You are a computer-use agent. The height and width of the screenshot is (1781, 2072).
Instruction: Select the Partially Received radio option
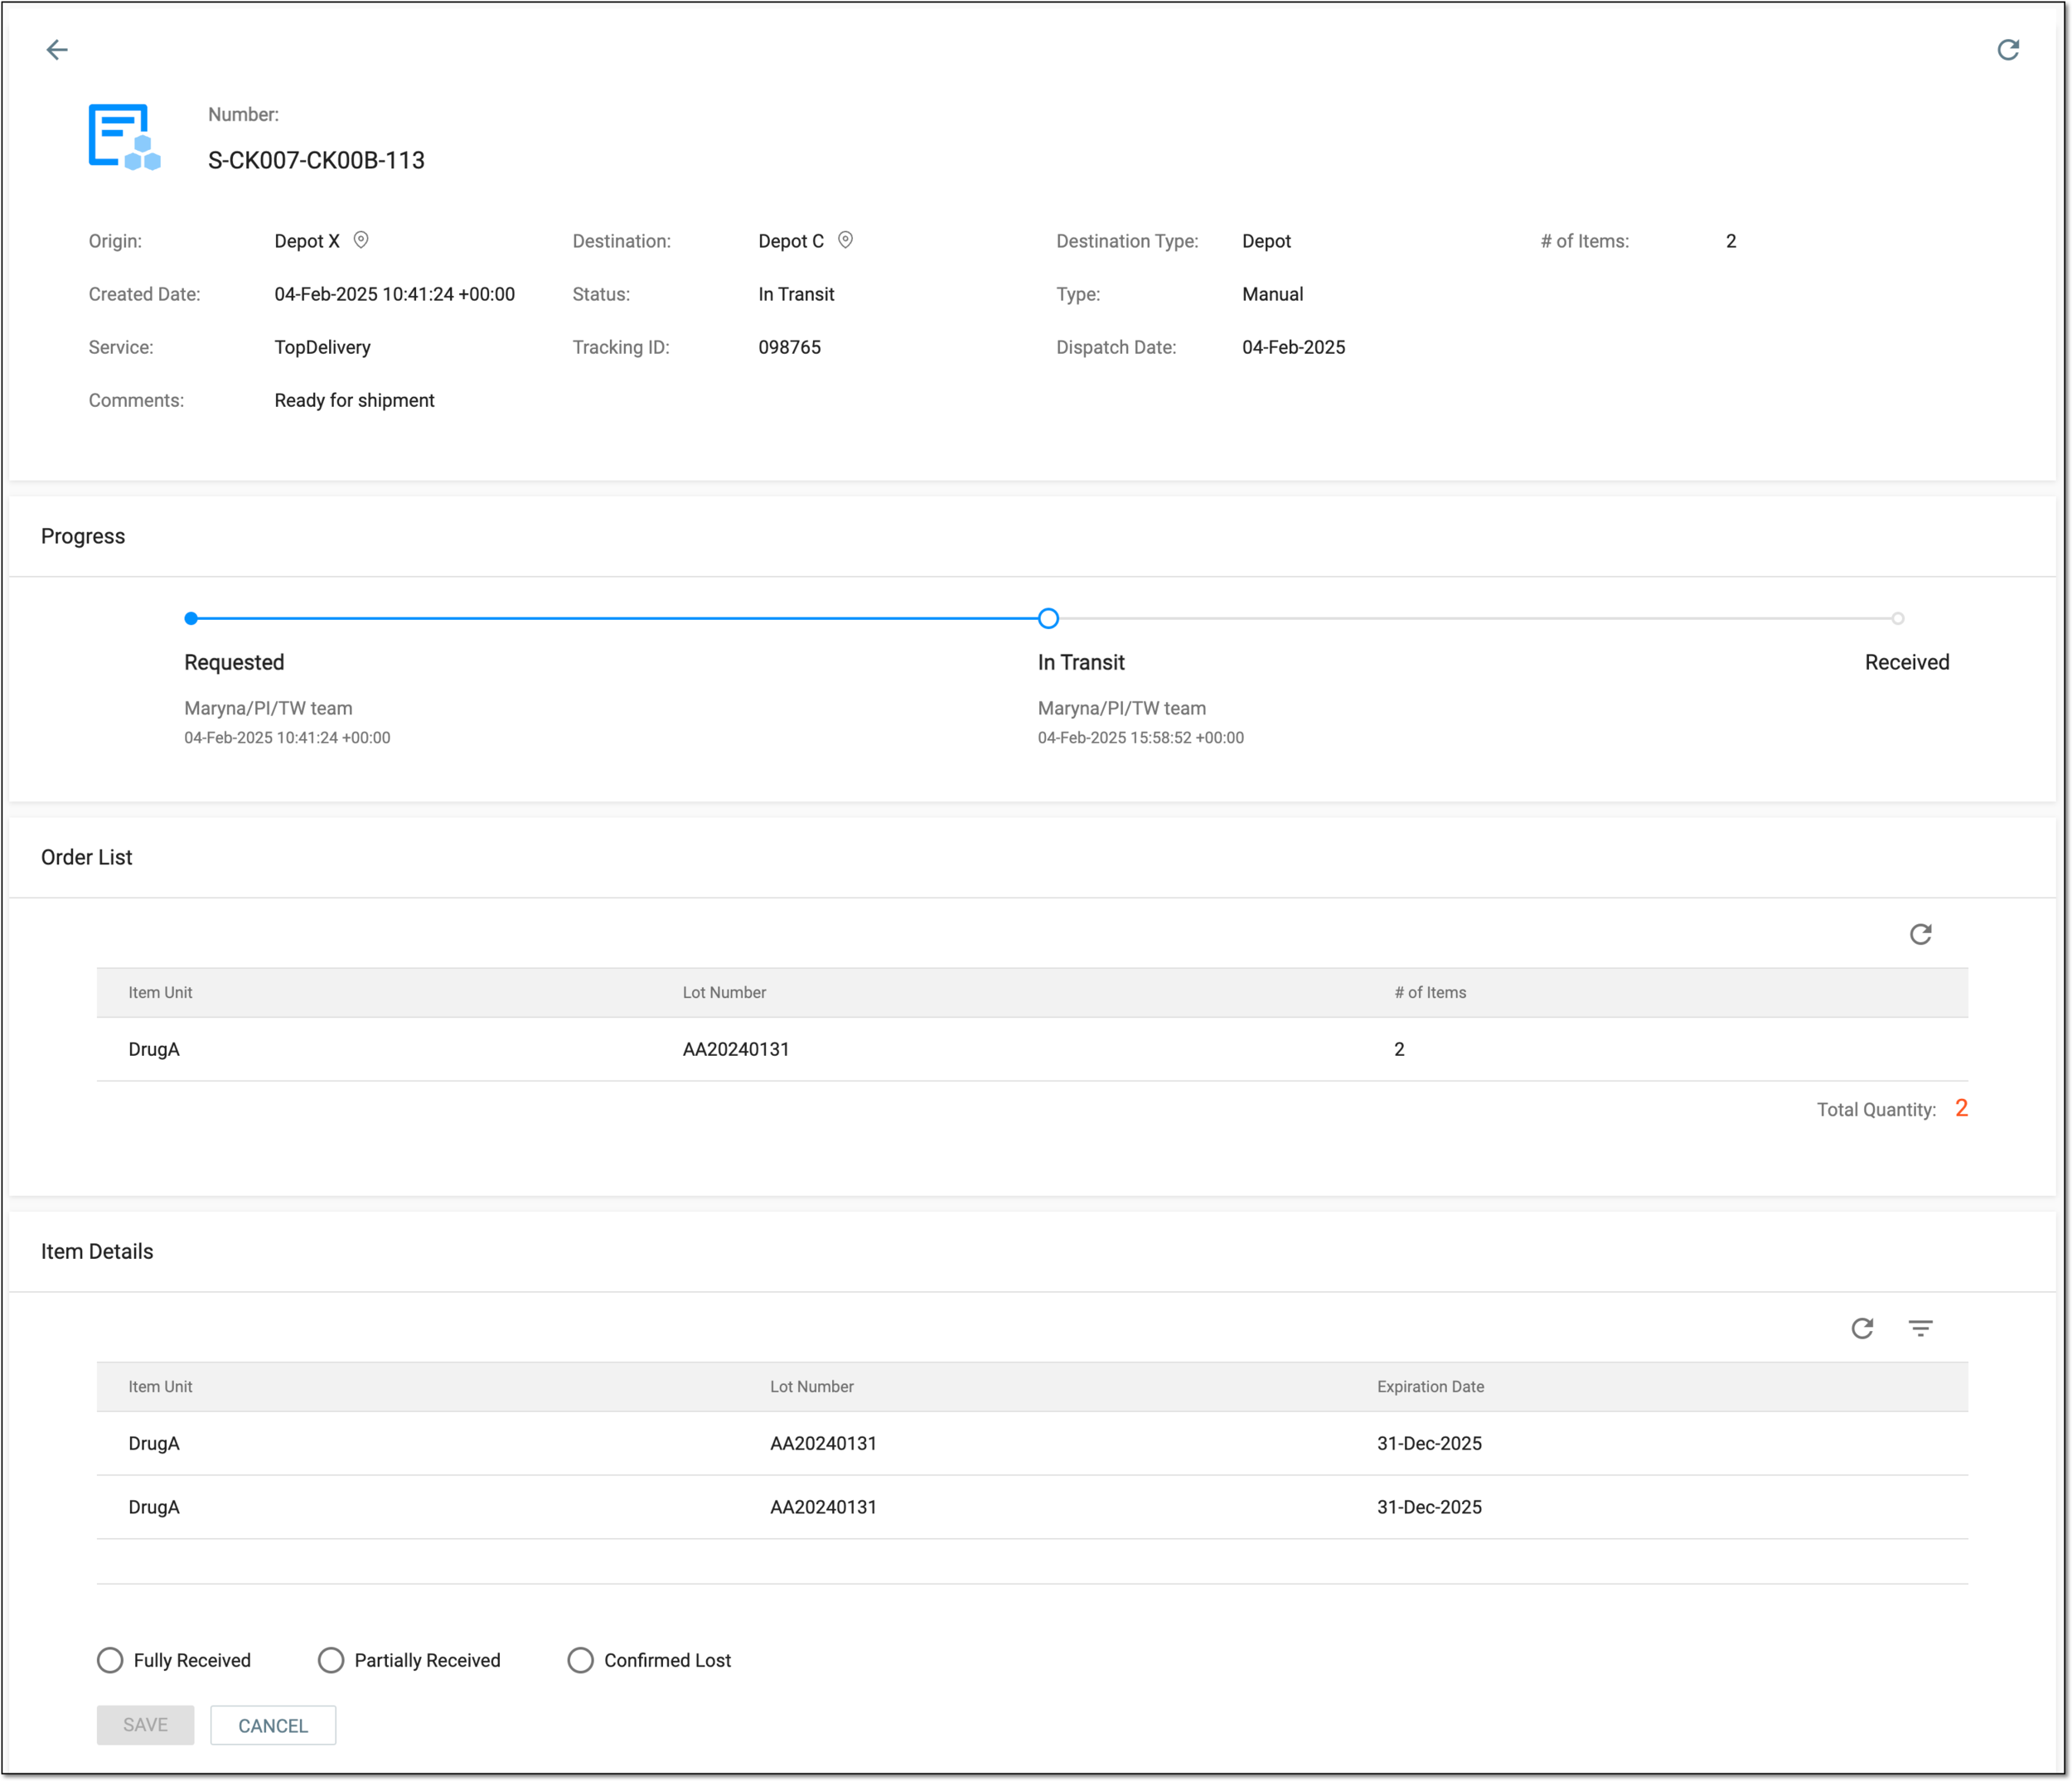pos(331,1660)
